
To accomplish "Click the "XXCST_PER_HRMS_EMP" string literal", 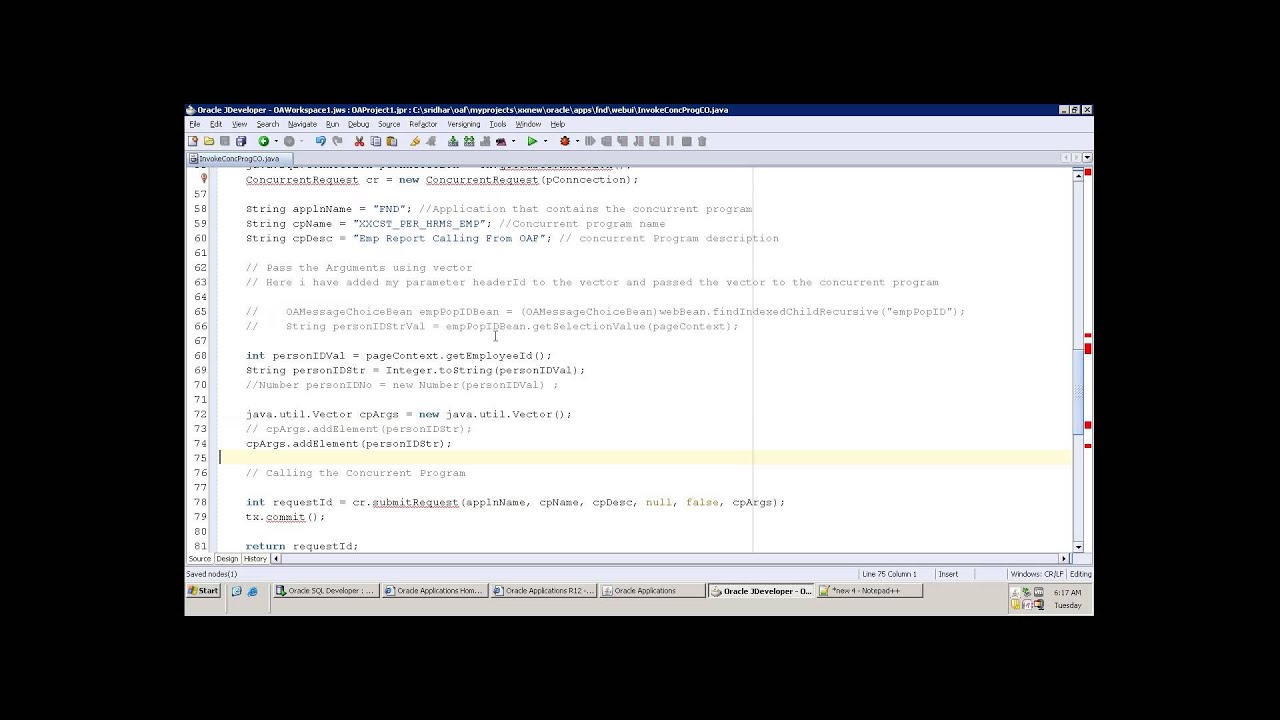I will point(419,224).
